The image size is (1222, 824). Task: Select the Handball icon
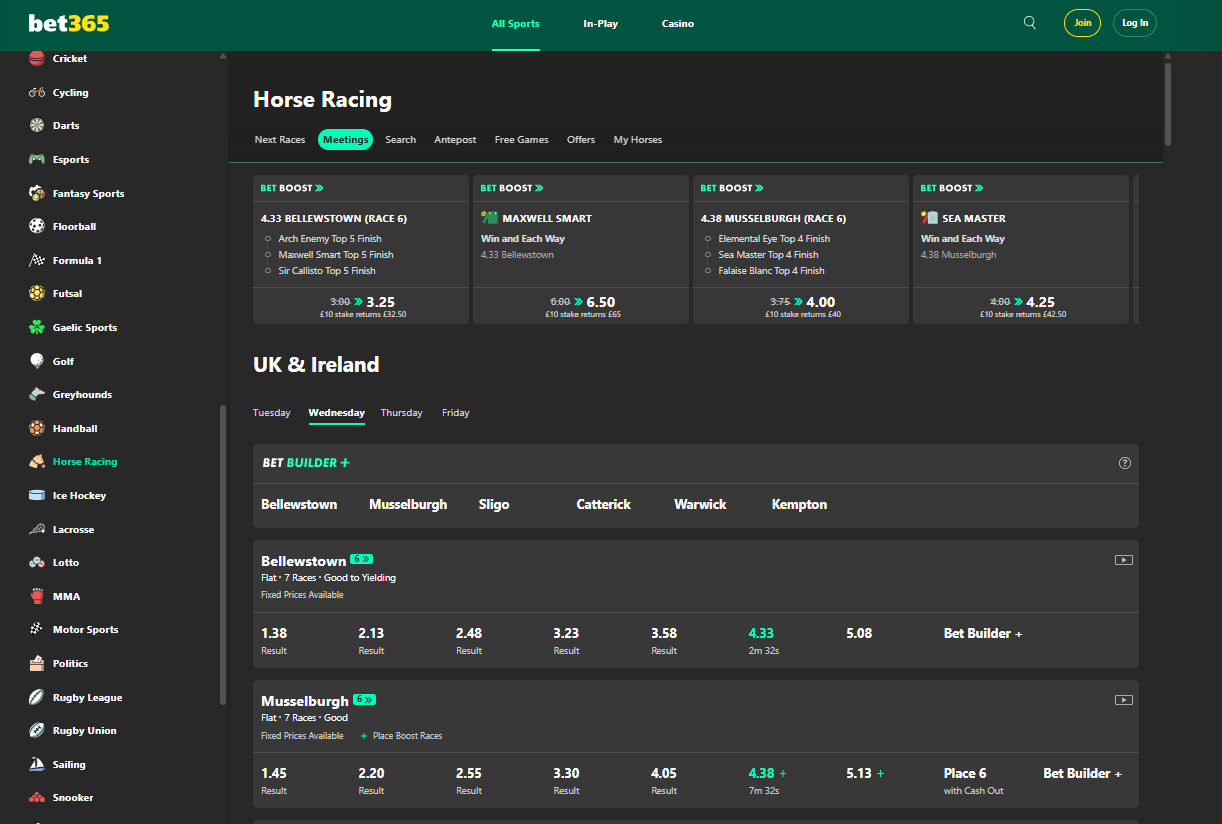tap(37, 428)
